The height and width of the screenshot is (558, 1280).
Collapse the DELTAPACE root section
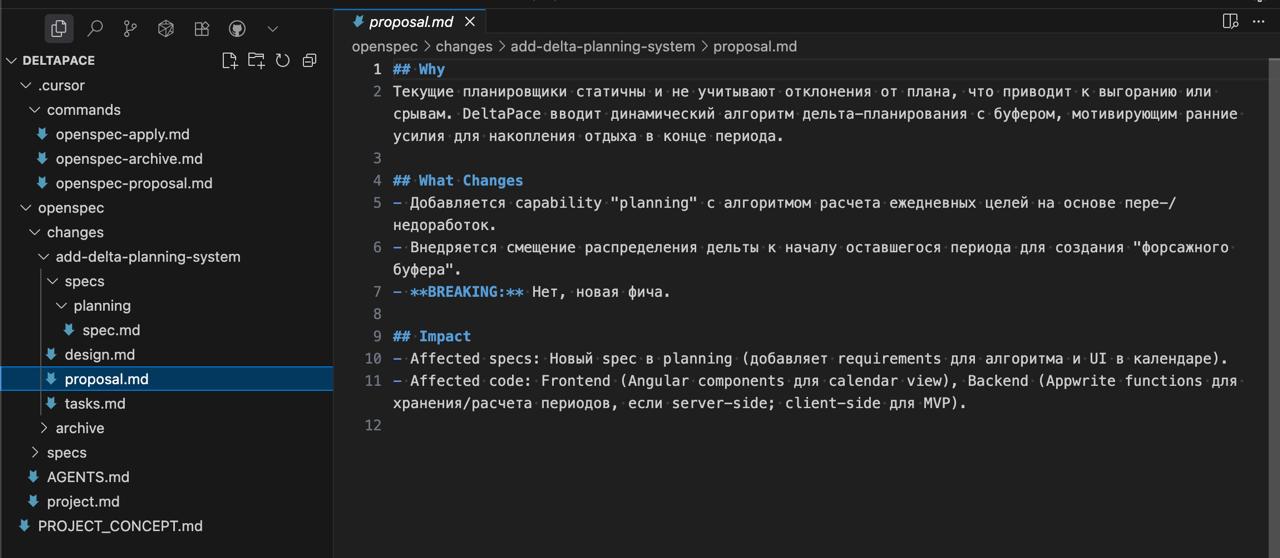[12, 60]
